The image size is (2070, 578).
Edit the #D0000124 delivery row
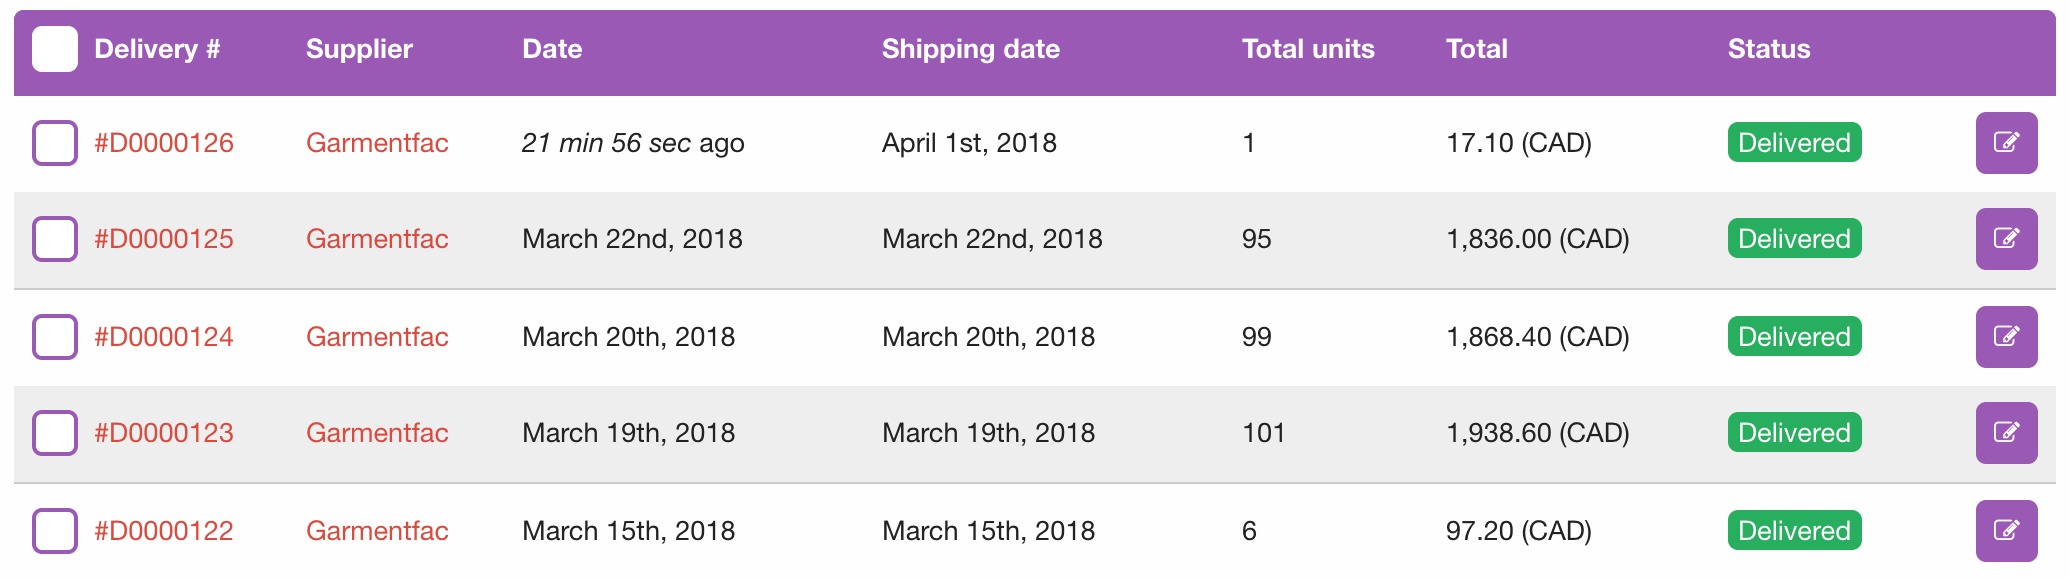(2006, 337)
